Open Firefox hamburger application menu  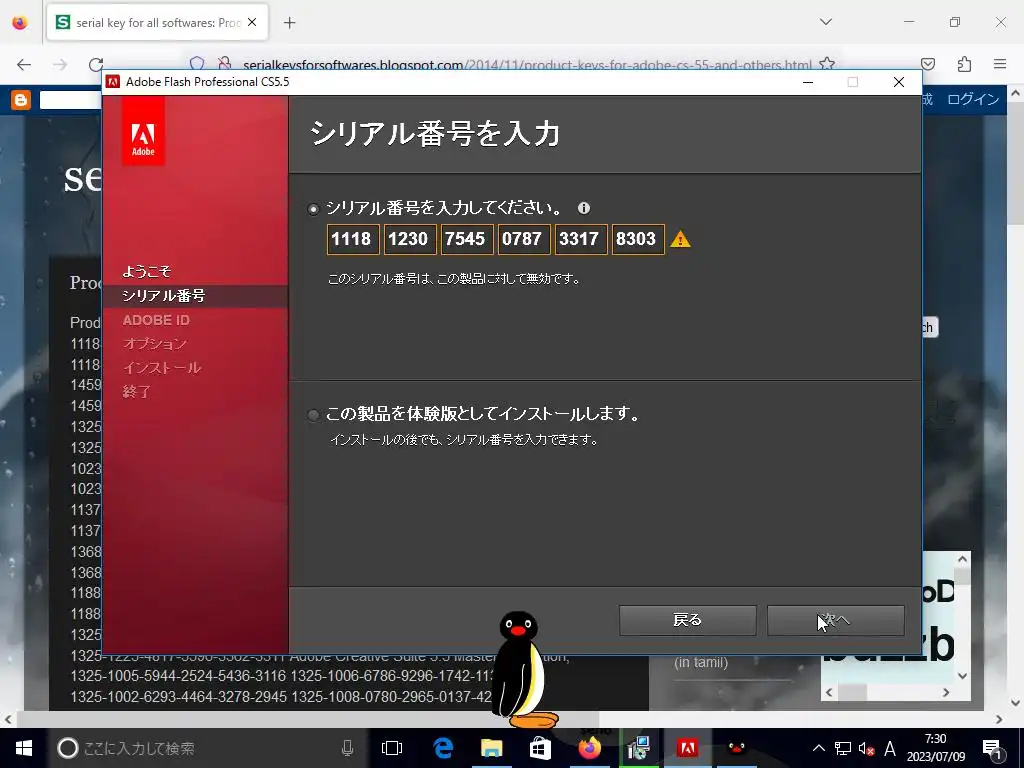(x=1000, y=64)
